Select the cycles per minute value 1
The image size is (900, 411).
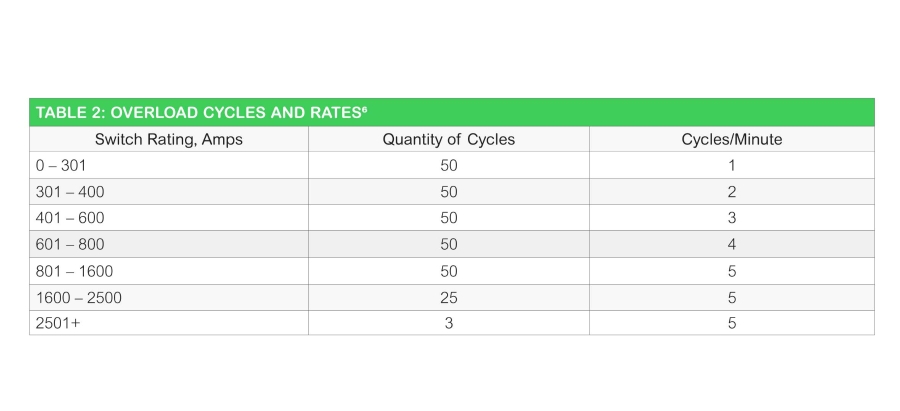click(732, 165)
